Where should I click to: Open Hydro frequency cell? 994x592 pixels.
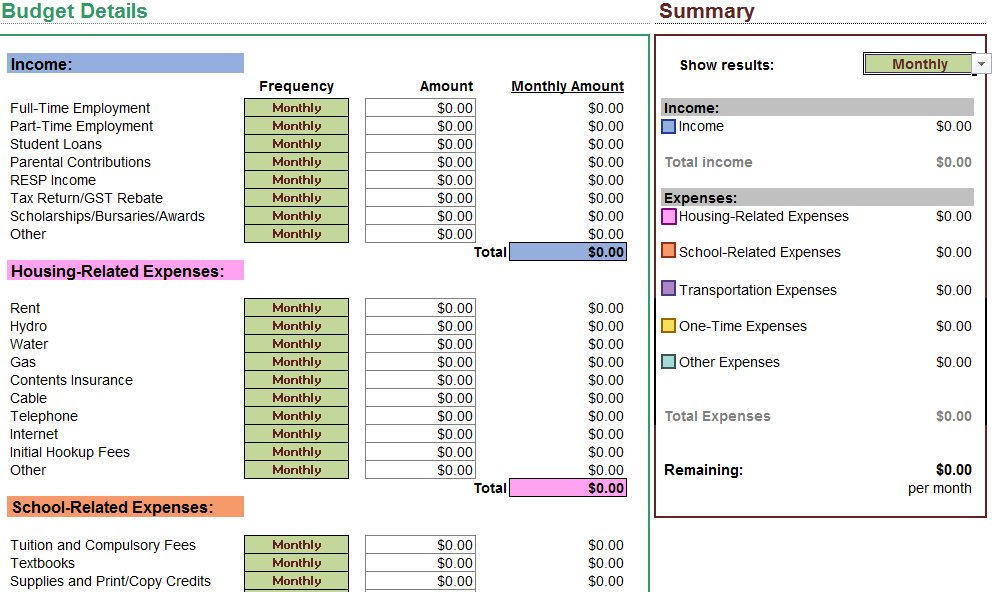(x=297, y=326)
